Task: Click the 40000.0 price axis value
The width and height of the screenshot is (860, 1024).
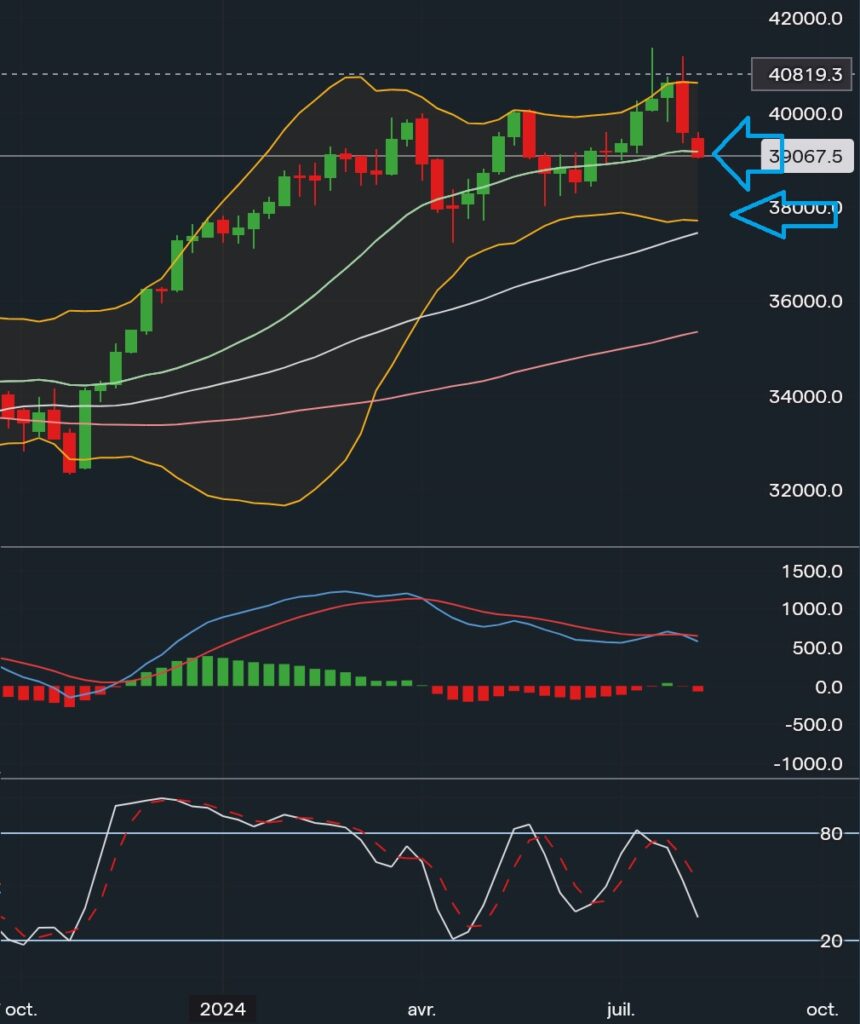Action: click(805, 114)
